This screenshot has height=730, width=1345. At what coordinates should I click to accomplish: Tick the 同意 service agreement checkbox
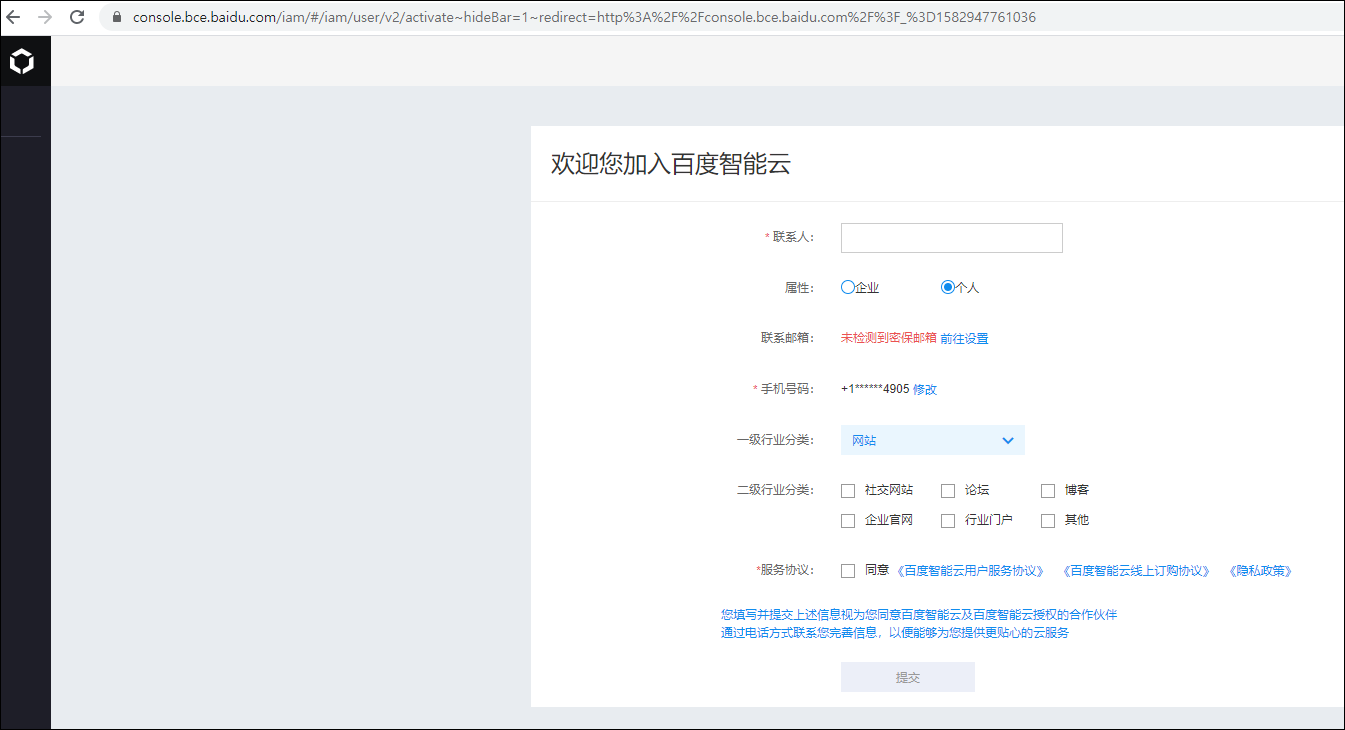[x=848, y=571]
